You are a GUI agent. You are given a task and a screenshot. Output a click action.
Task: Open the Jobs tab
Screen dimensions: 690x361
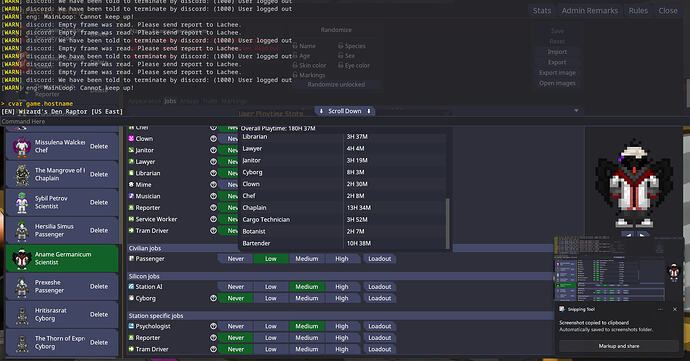point(170,101)
